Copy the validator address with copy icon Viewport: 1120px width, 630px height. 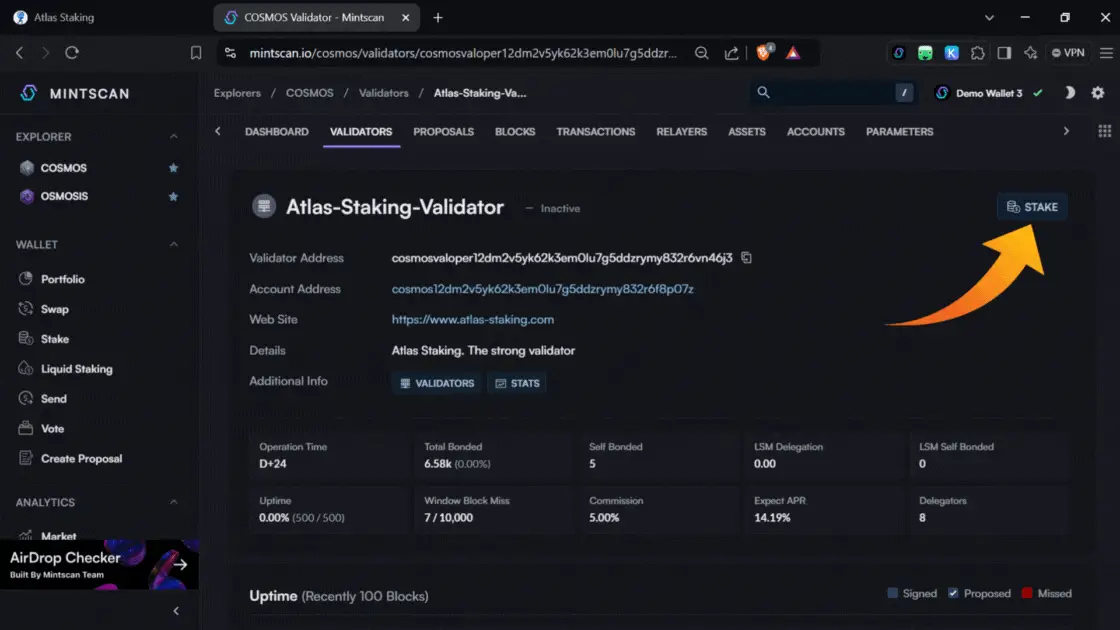tap(747, 258)
